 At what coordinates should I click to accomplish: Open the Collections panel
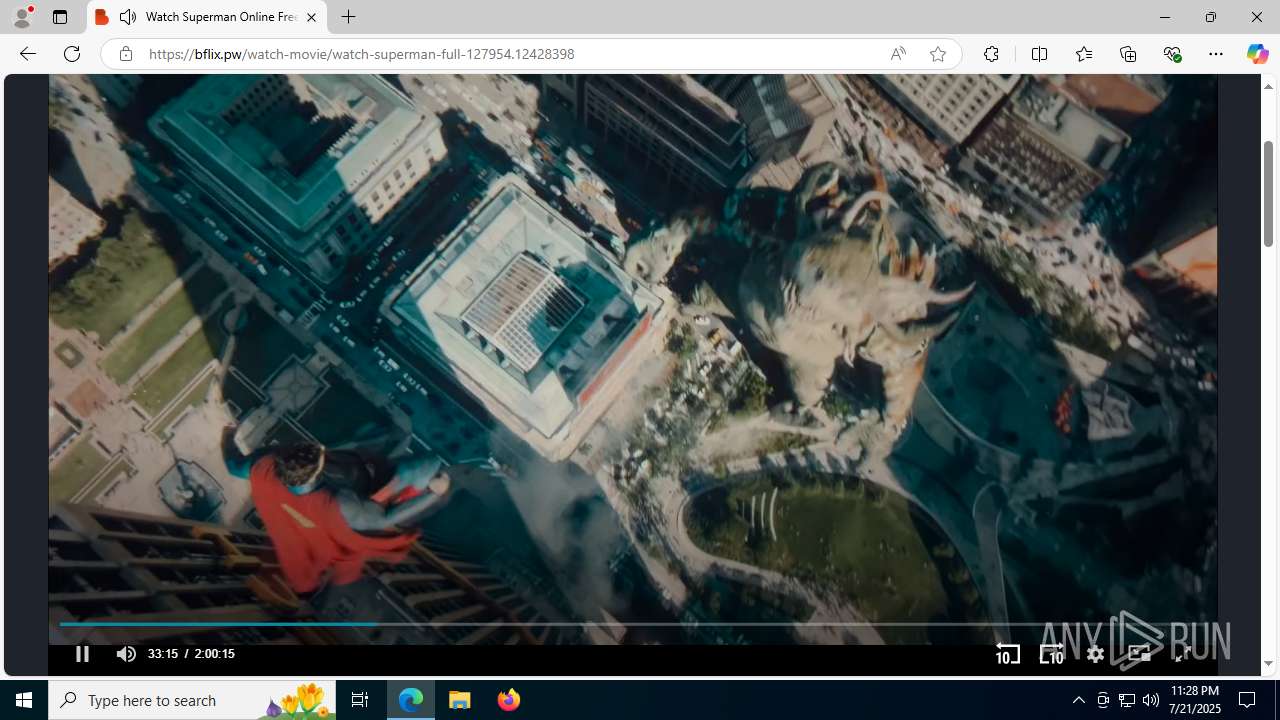(1128, 54)
